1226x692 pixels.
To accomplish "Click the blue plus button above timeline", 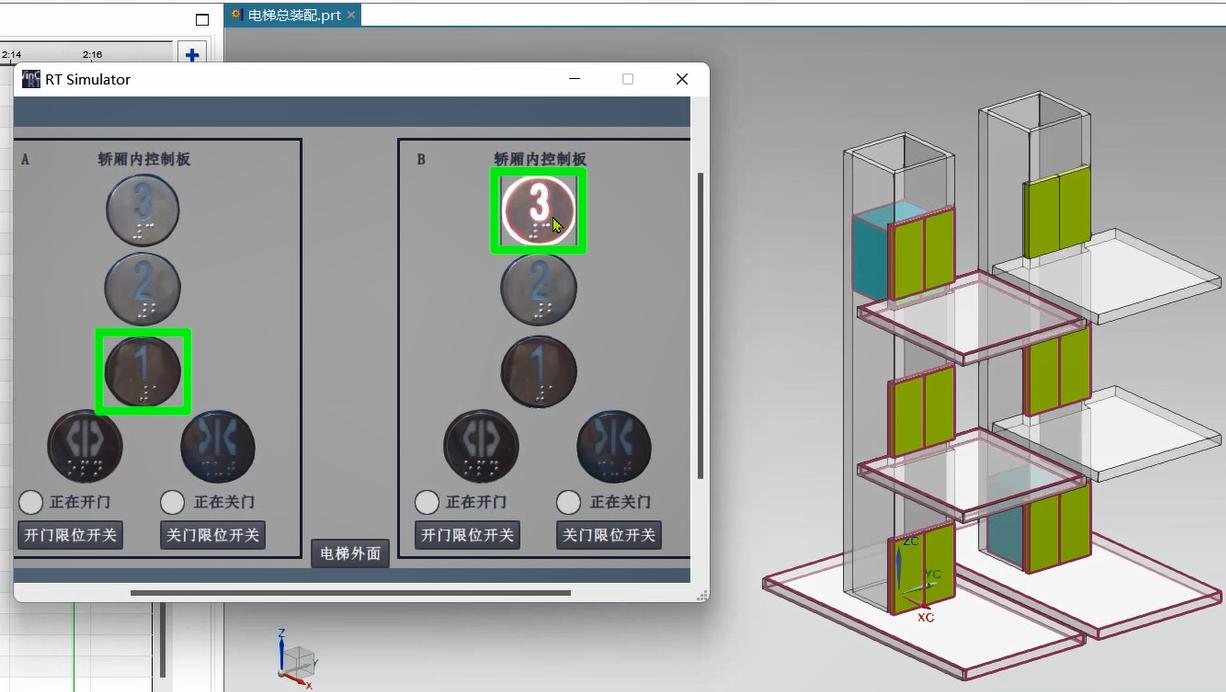I will tap(192, 56).
